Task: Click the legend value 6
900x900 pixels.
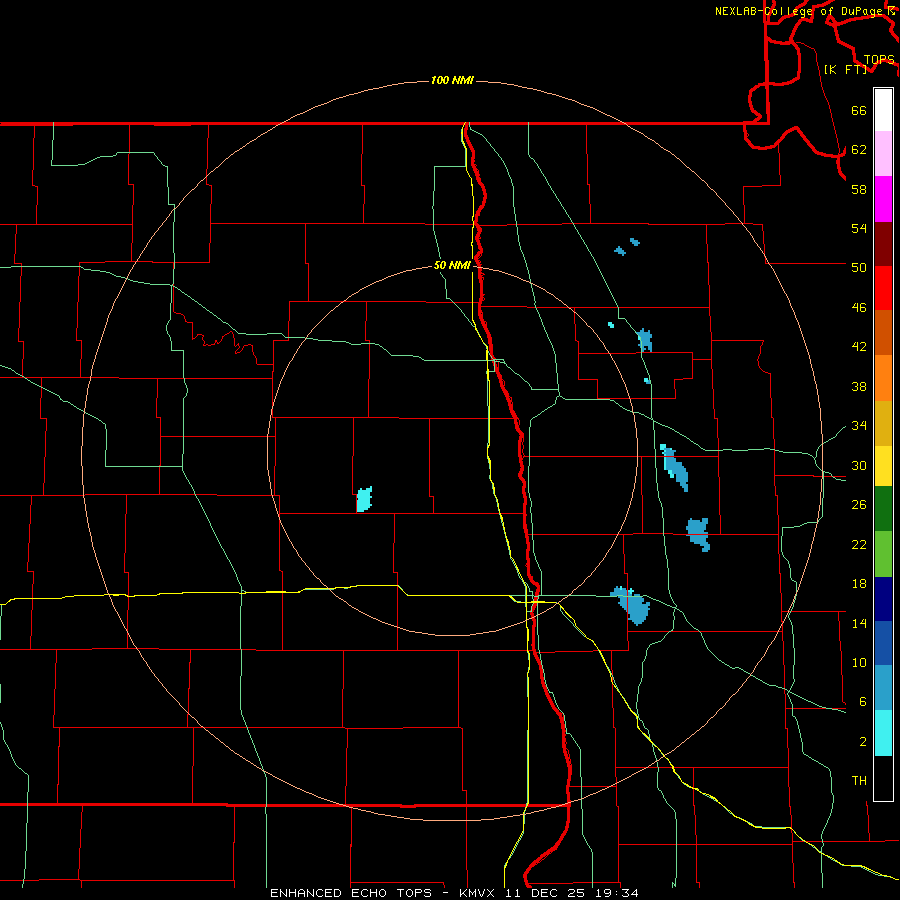Action: point(863,702)
